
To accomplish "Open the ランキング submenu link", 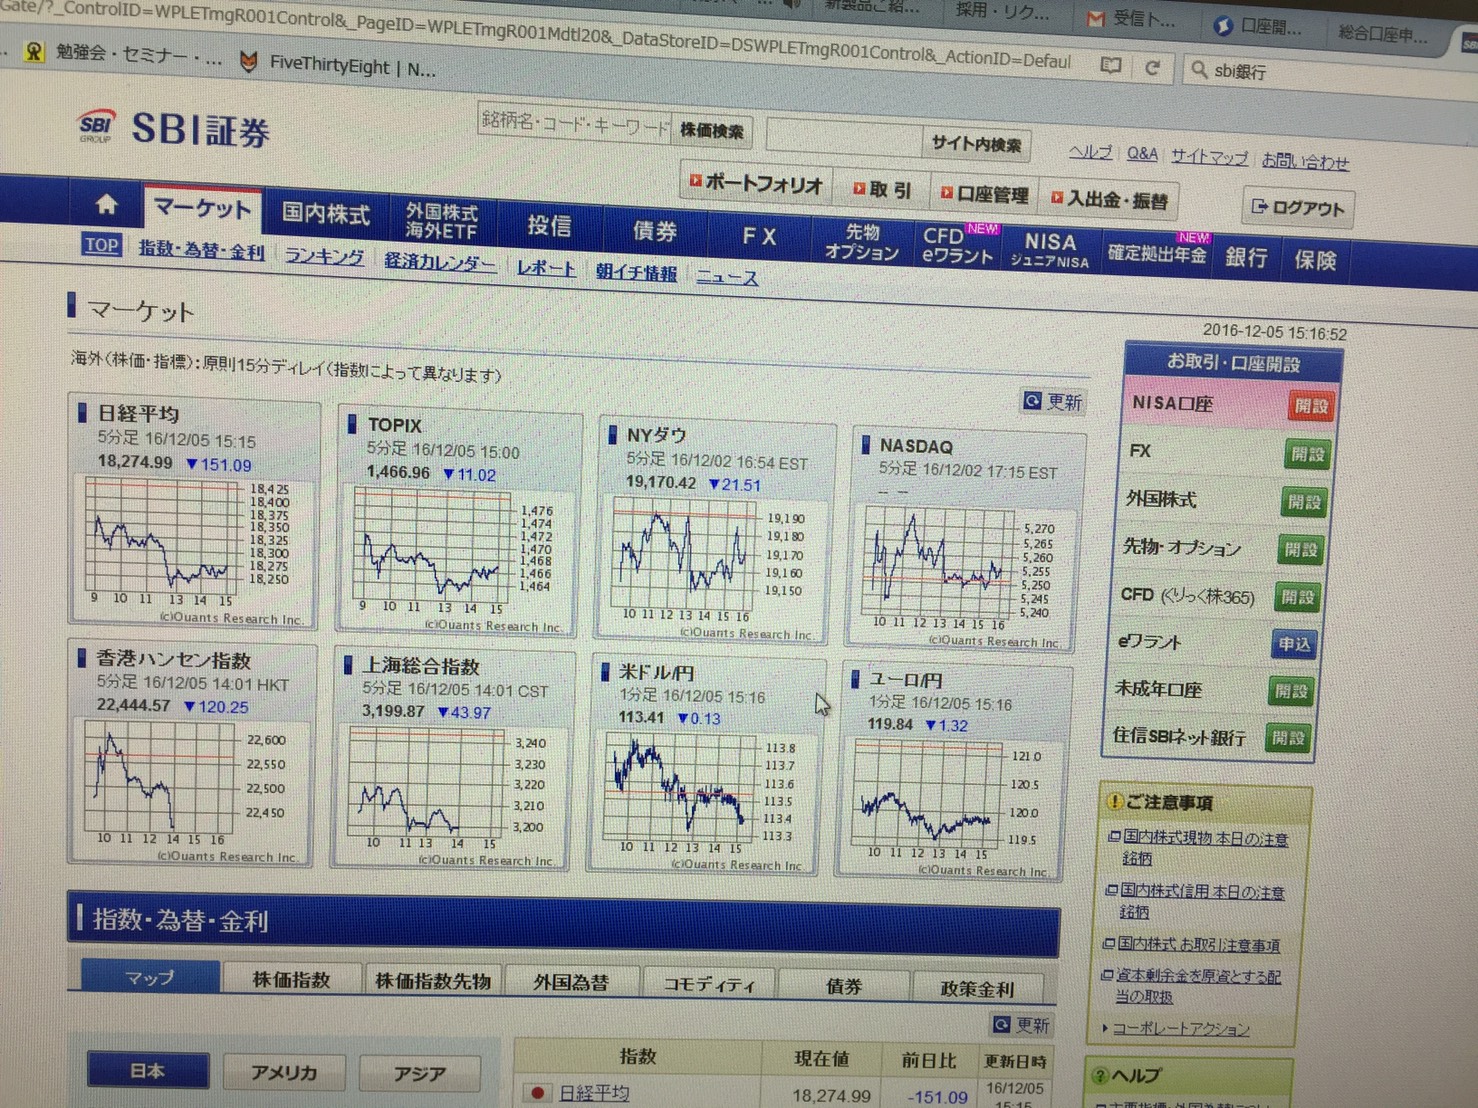I will (324, 256).
